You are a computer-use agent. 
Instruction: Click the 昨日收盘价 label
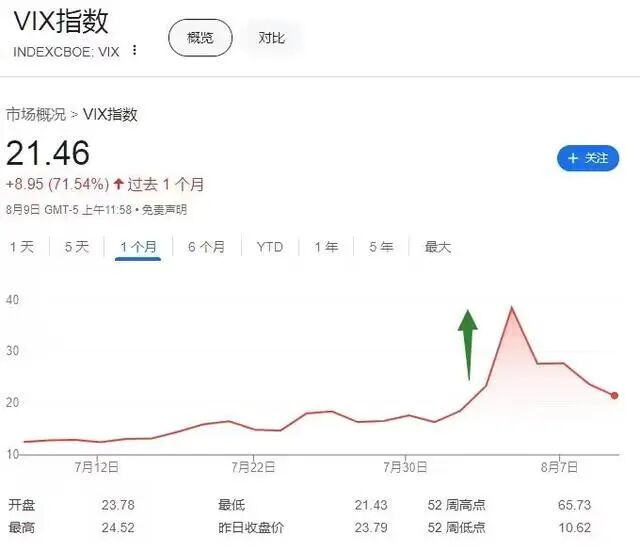(251, 527)
